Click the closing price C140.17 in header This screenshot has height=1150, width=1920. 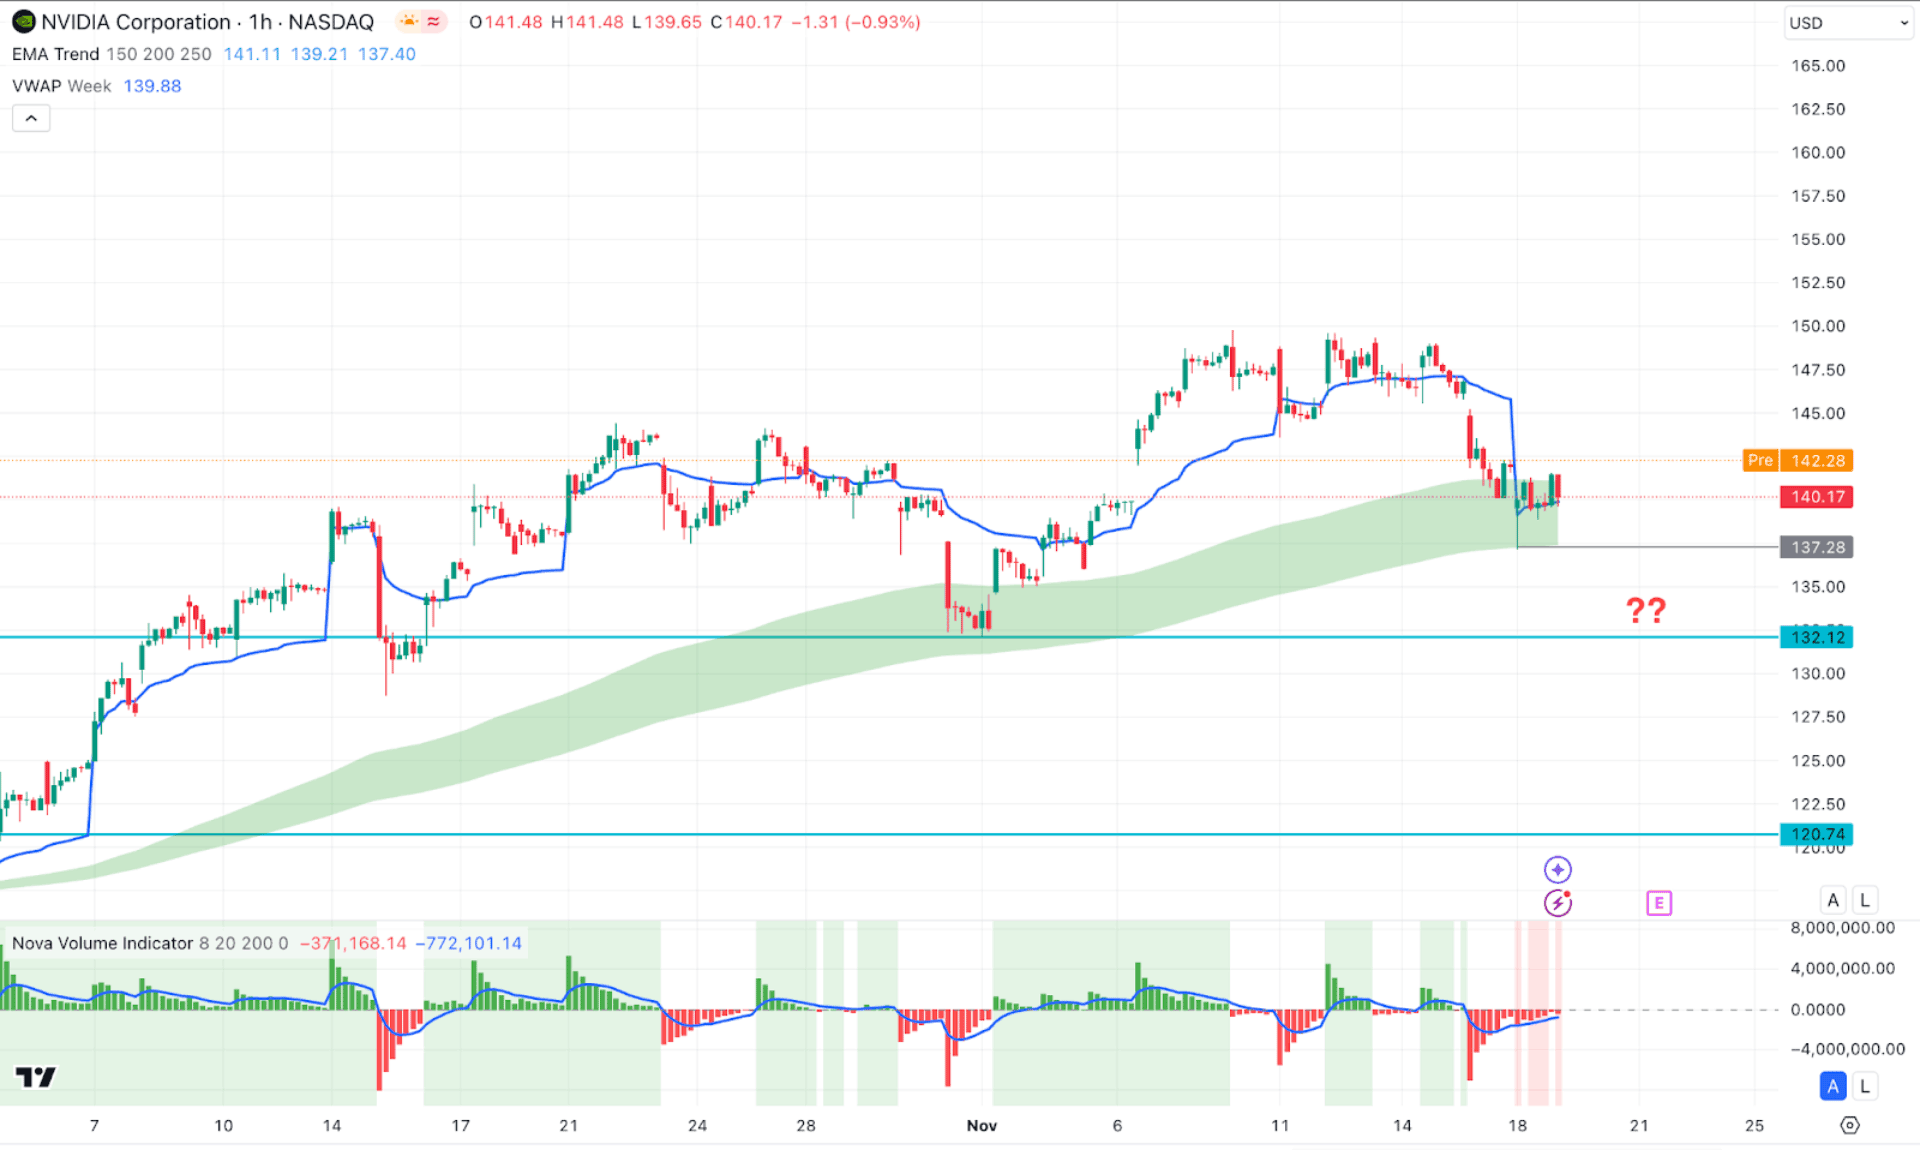(746, 22)
